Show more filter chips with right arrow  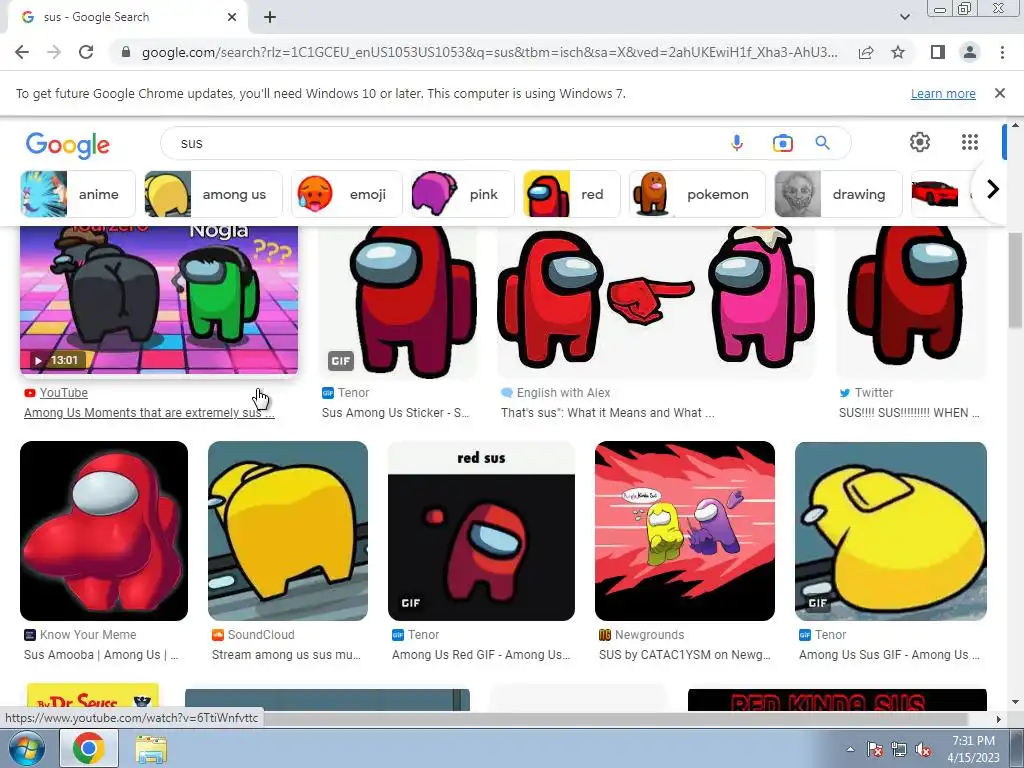pyautogui.click(x=993, y=189)
